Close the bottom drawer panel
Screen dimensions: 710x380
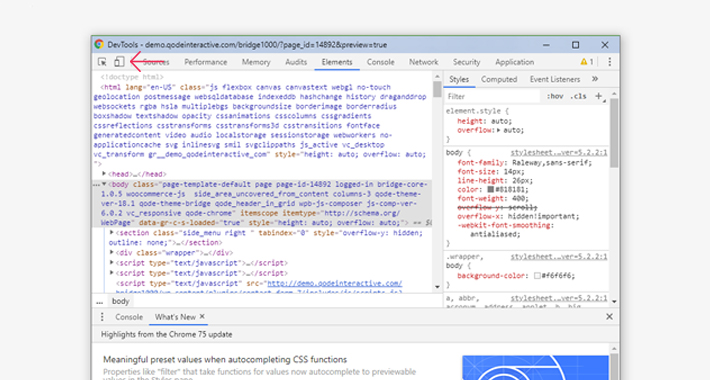[x=609, y=317]
